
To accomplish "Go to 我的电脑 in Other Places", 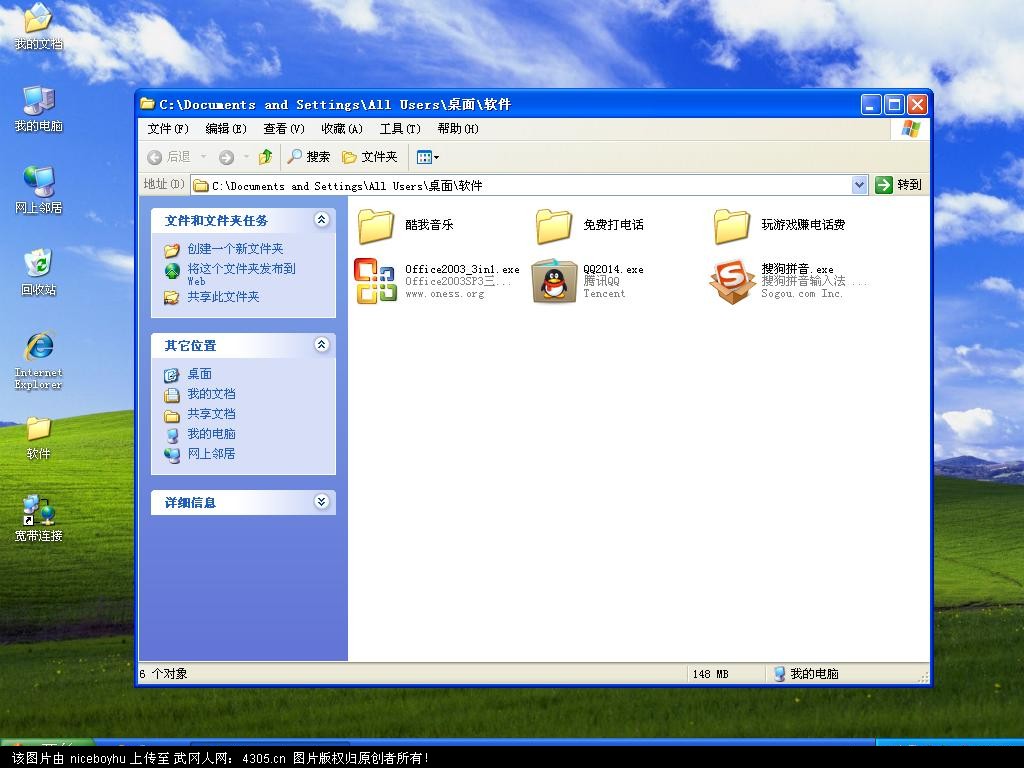I will [x=211, y=434].
